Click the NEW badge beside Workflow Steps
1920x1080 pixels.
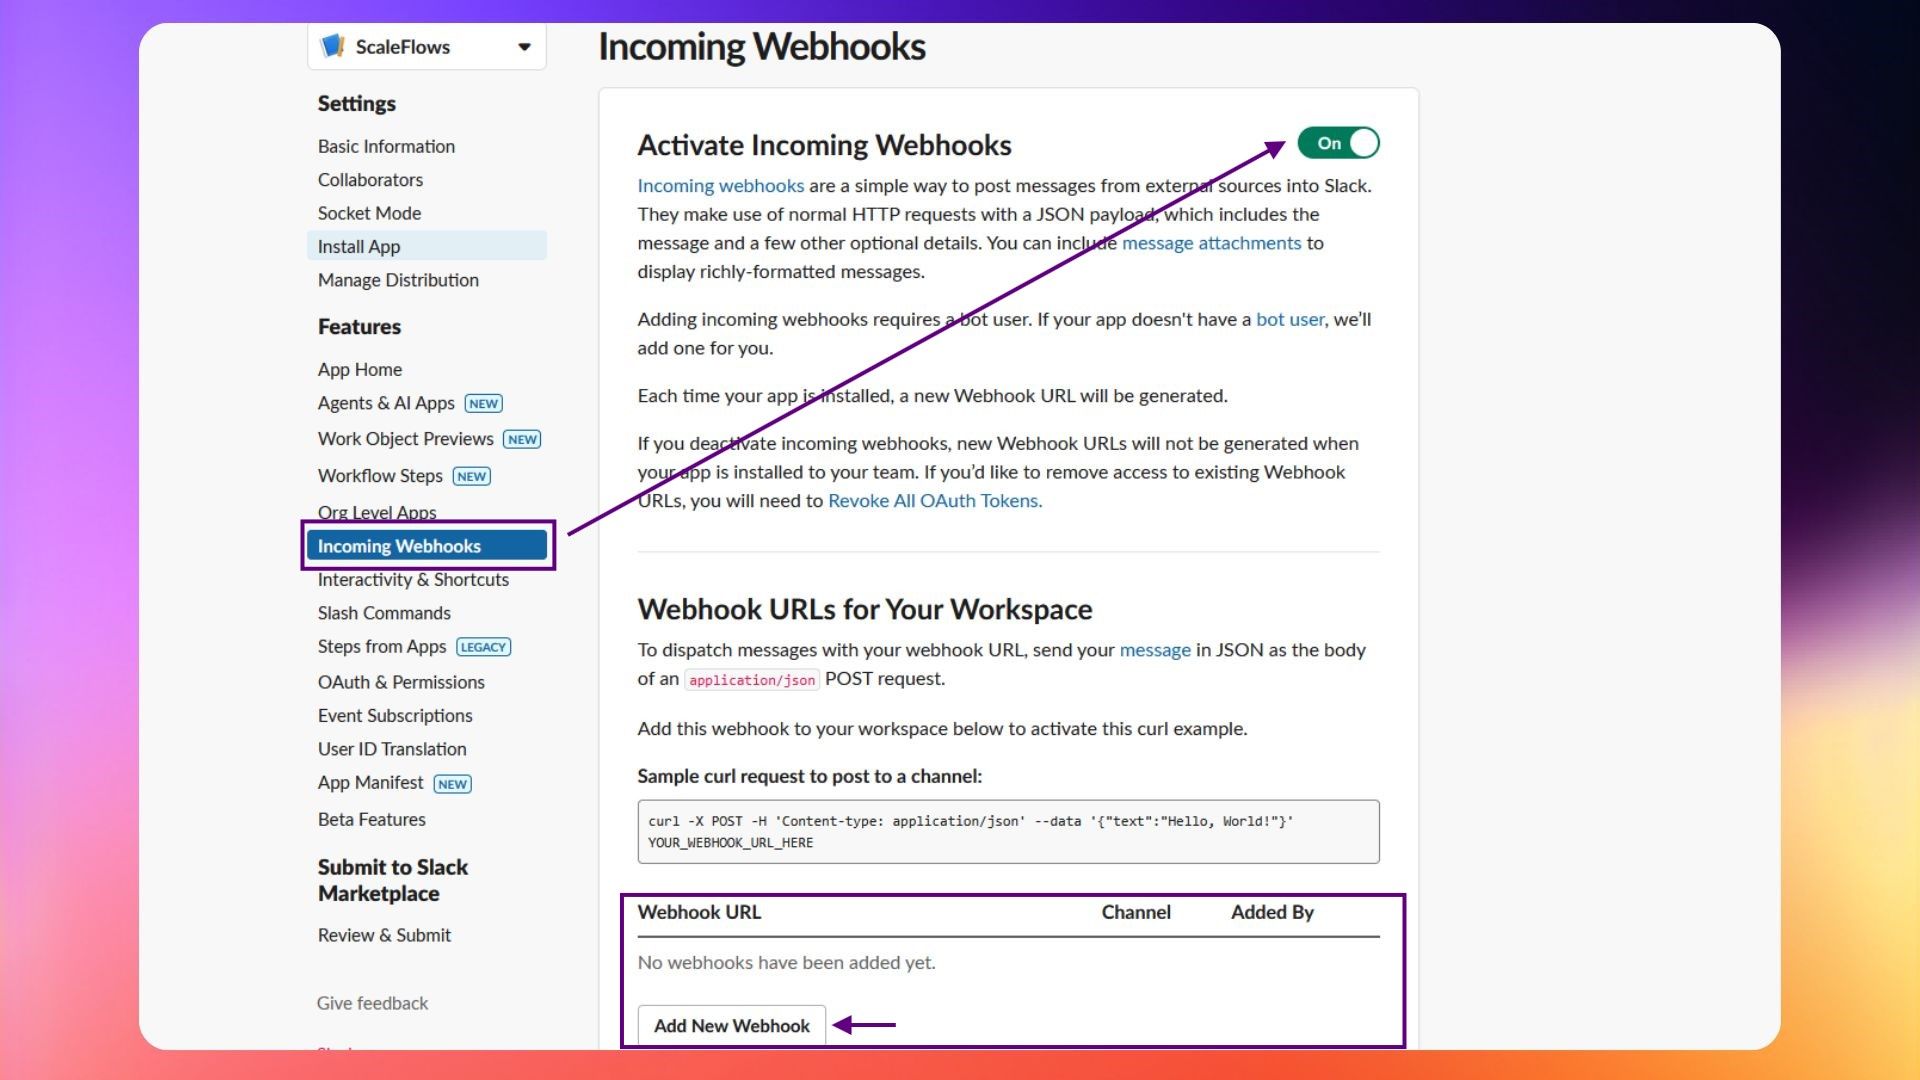coord(472,477)
